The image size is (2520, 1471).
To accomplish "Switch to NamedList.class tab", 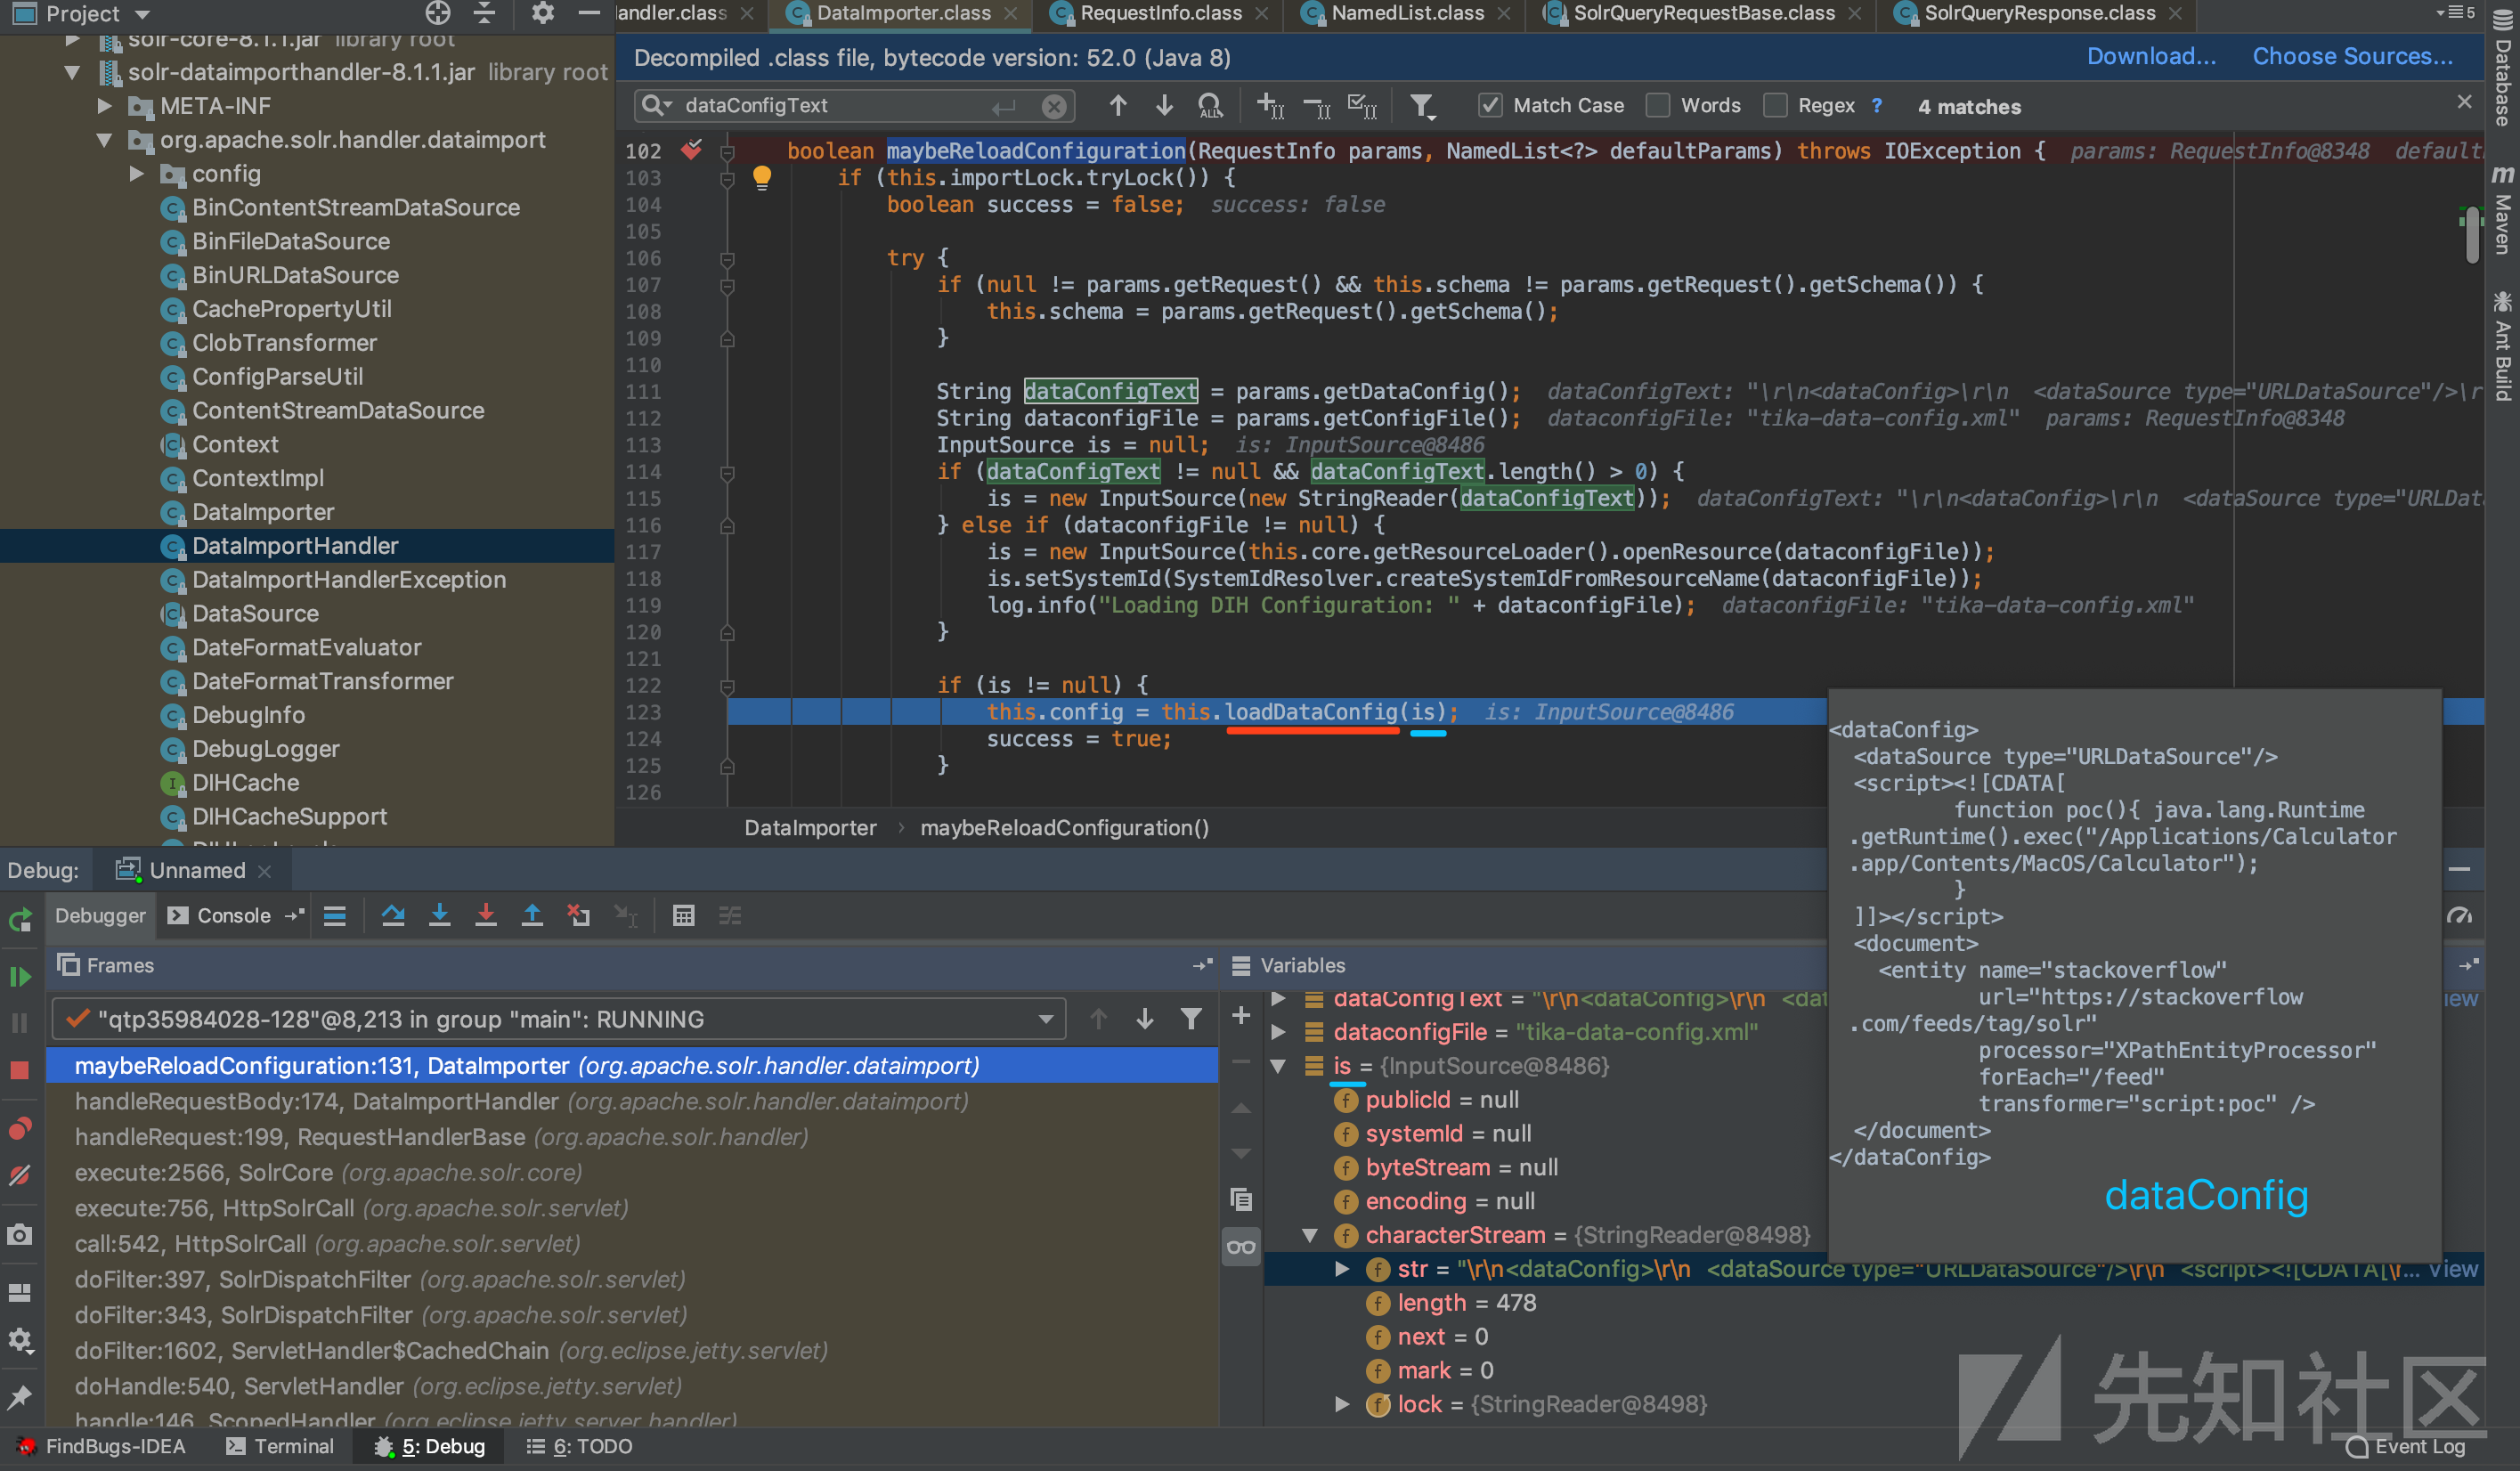I will (1406, 13).
